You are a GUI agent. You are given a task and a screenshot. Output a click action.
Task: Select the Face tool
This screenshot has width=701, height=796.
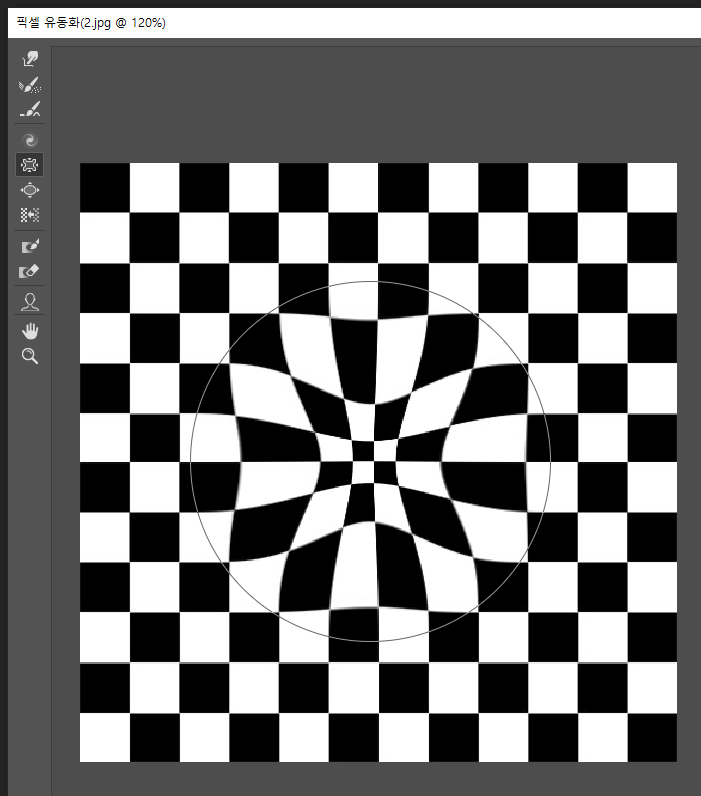point(30,302)
